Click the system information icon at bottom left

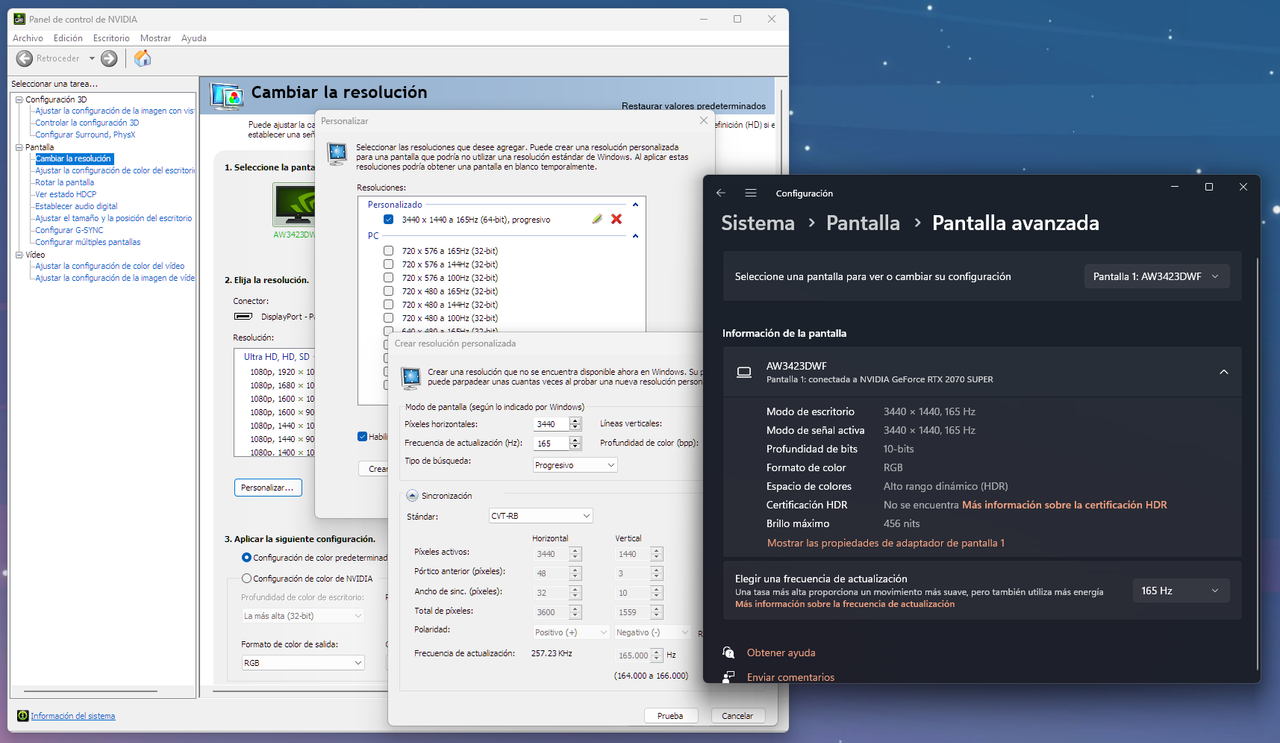coord(22,716)
